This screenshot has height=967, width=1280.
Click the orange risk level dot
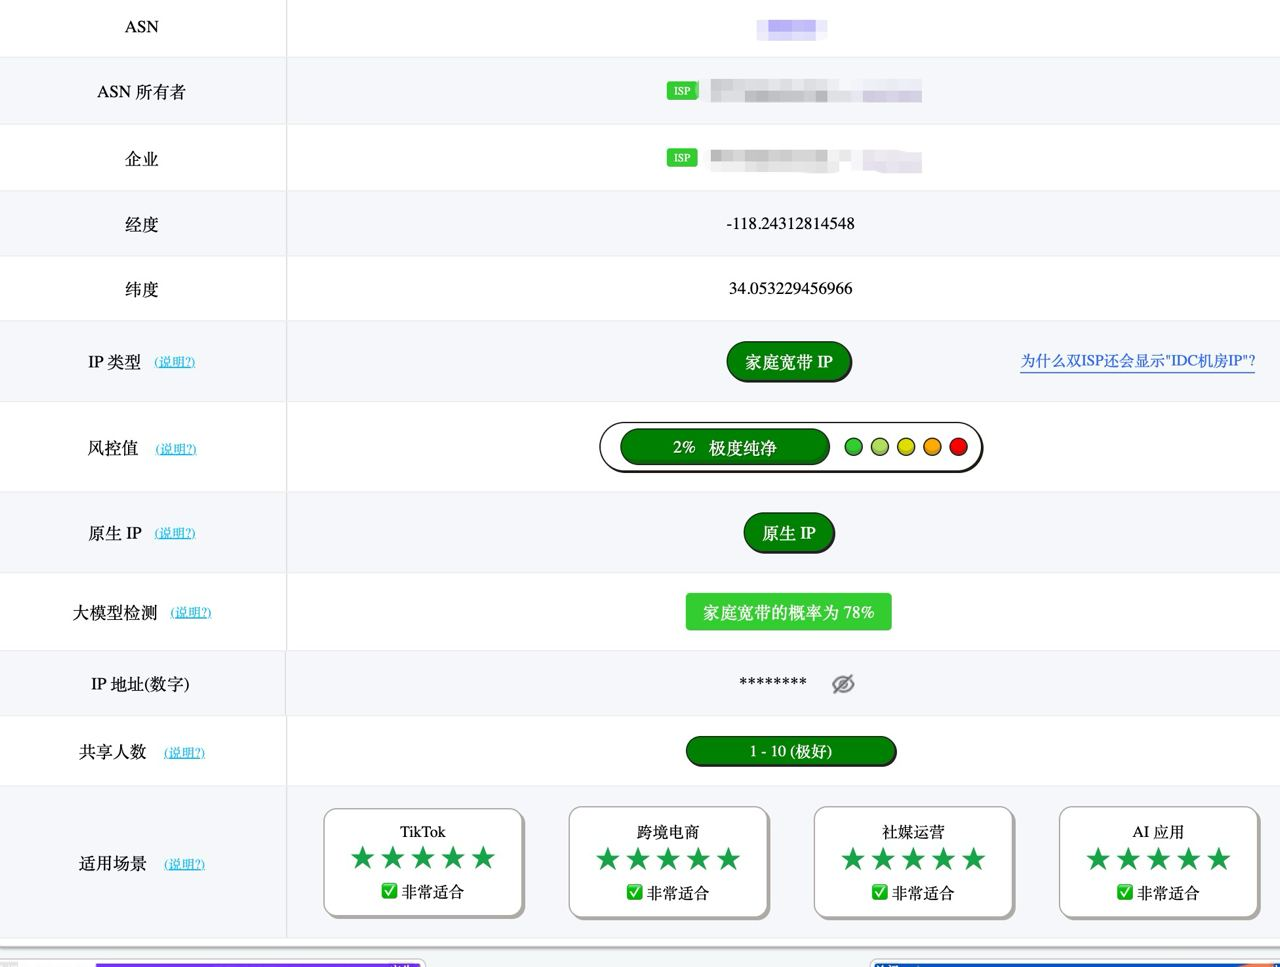pos(932,447)
